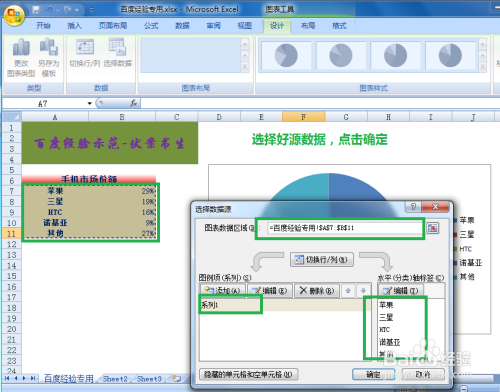Click the axis labels 编辑 button

tap(401, 291)
